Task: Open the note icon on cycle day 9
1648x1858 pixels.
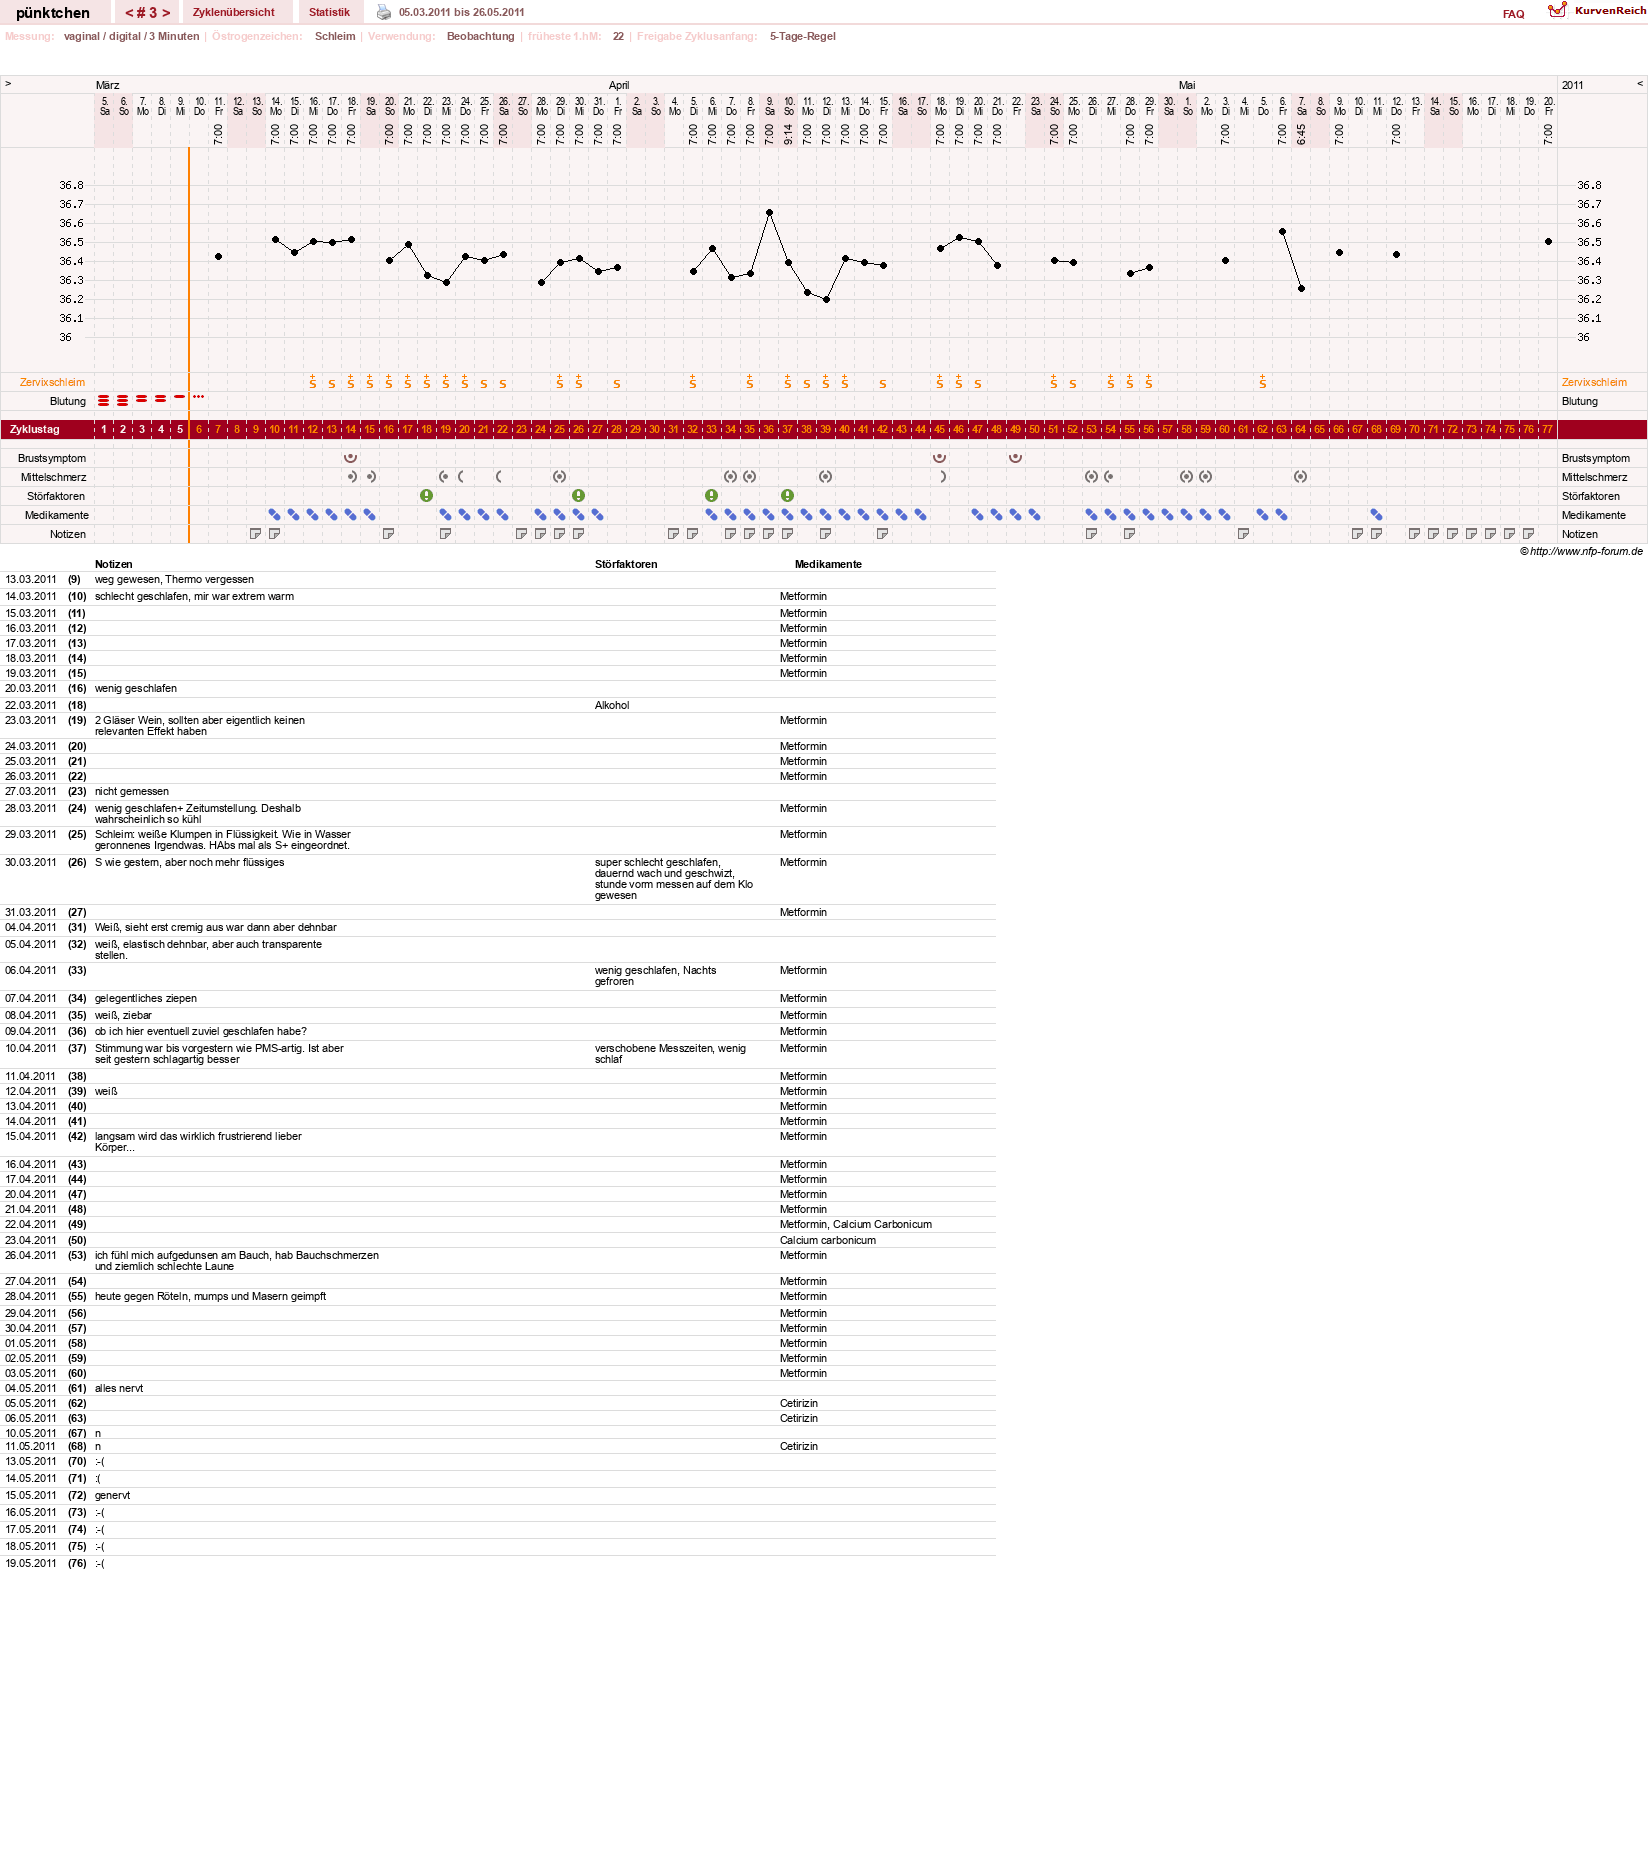Action: pyautogui.click(x=256, y=534)
